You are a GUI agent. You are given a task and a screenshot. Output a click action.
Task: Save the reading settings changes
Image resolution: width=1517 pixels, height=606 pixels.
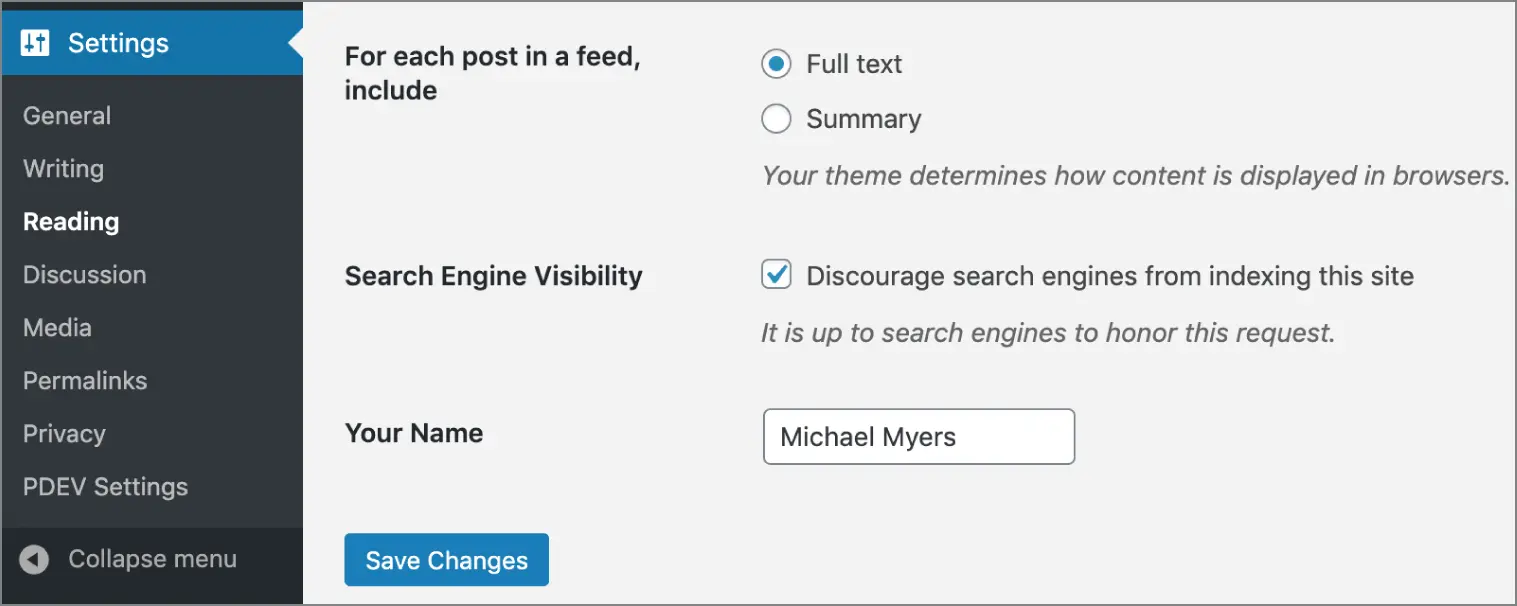[x=446, y=560]
